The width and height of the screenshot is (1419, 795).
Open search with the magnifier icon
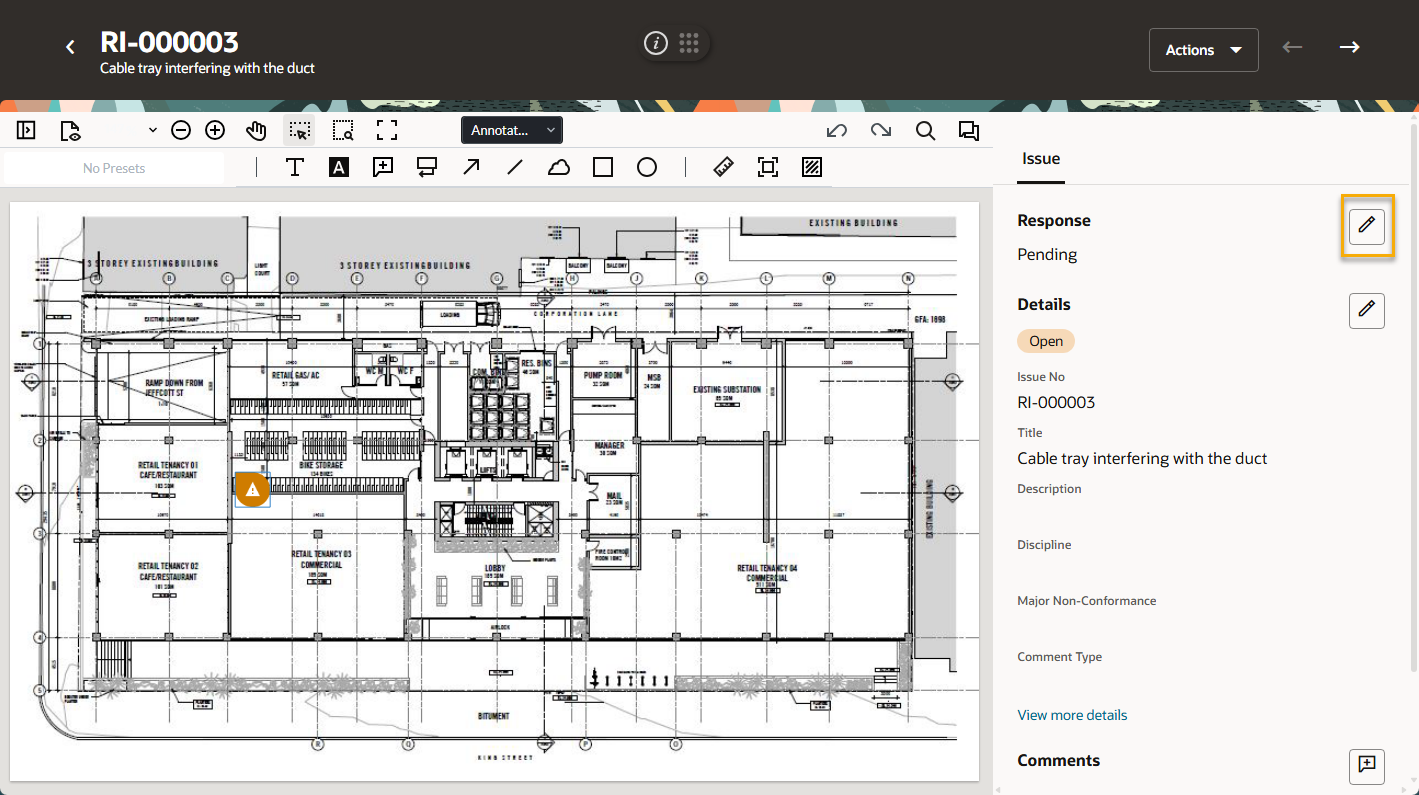(925, 131)
